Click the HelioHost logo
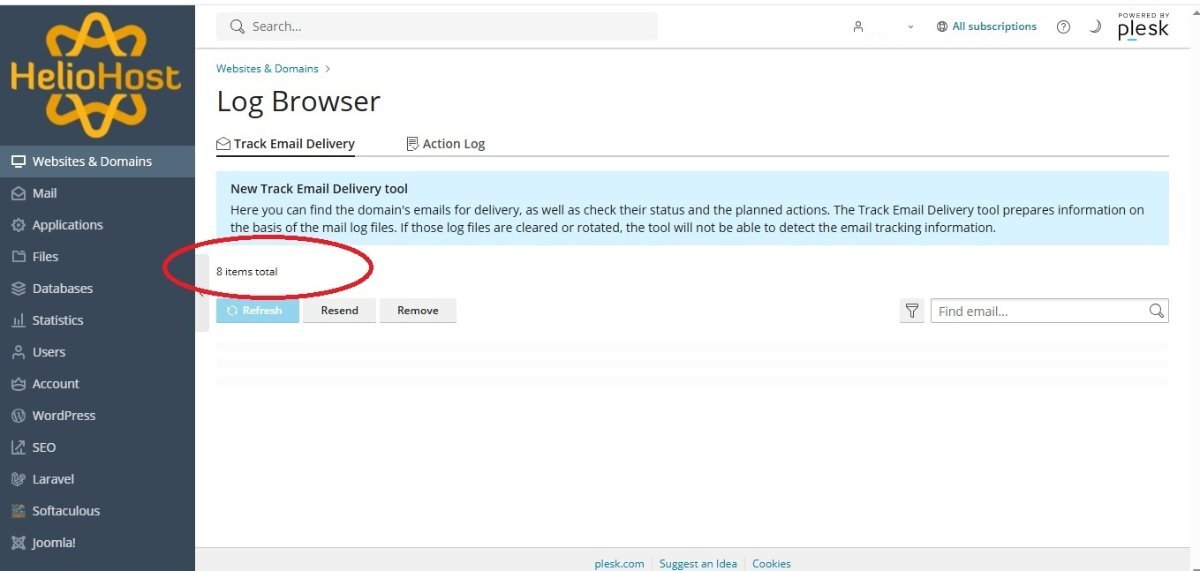Viewport: 1200px width, 571px height. (96, 76)
